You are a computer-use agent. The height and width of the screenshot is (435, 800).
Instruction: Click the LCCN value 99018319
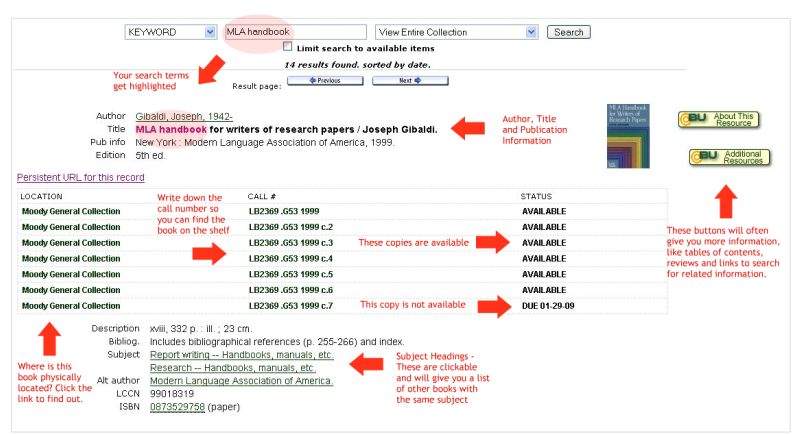pyautogui.click(x=172, y=394)
